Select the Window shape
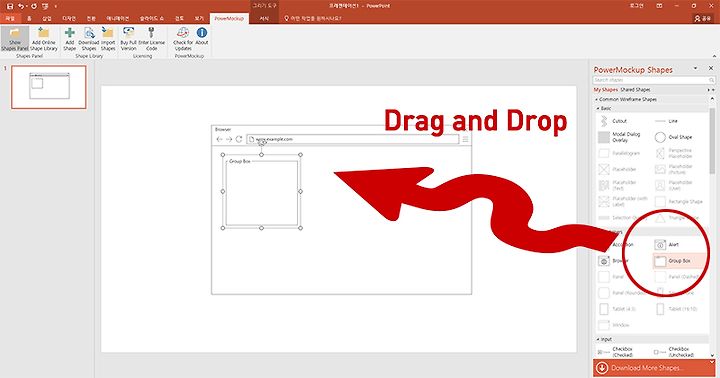720x378 pixels. (x=614, y=325)
